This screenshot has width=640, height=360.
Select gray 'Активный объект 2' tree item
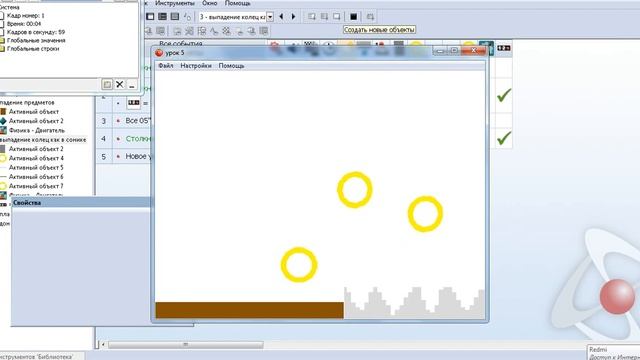pyautogui.click(x=36, y=149)
